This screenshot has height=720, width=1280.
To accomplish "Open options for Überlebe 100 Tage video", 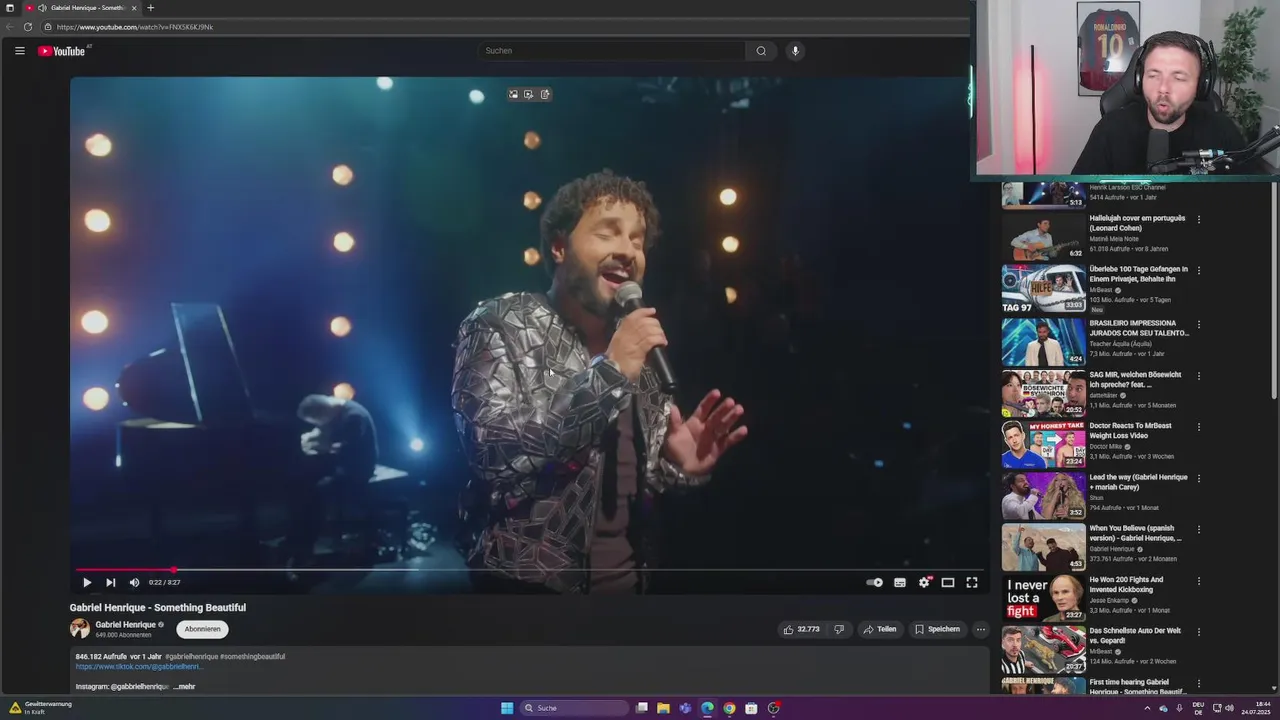I will coord(1199,270).
